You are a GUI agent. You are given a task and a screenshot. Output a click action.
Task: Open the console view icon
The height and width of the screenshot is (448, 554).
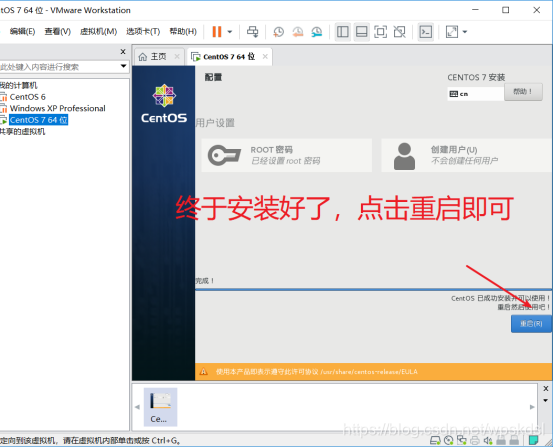pos(425,32)
